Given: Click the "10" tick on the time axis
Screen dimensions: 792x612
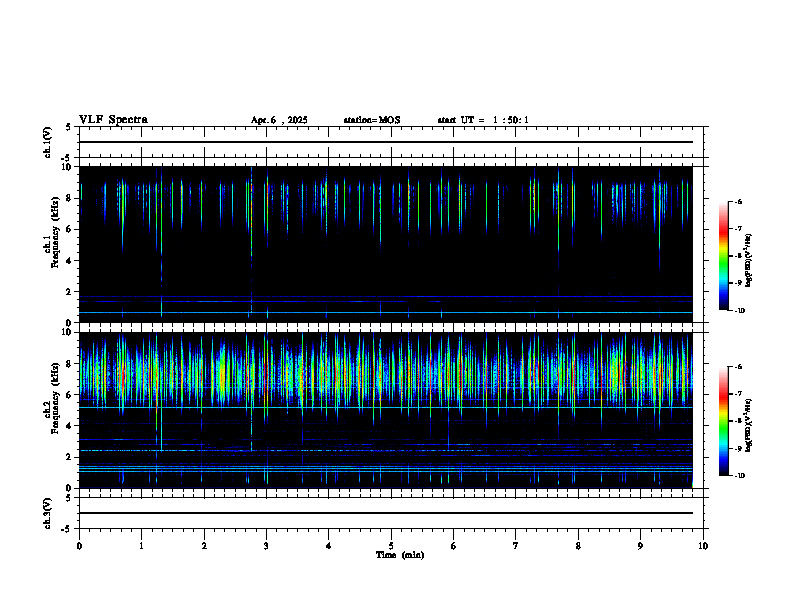Looking at the screenshot, I should click(x=703, y=546).
